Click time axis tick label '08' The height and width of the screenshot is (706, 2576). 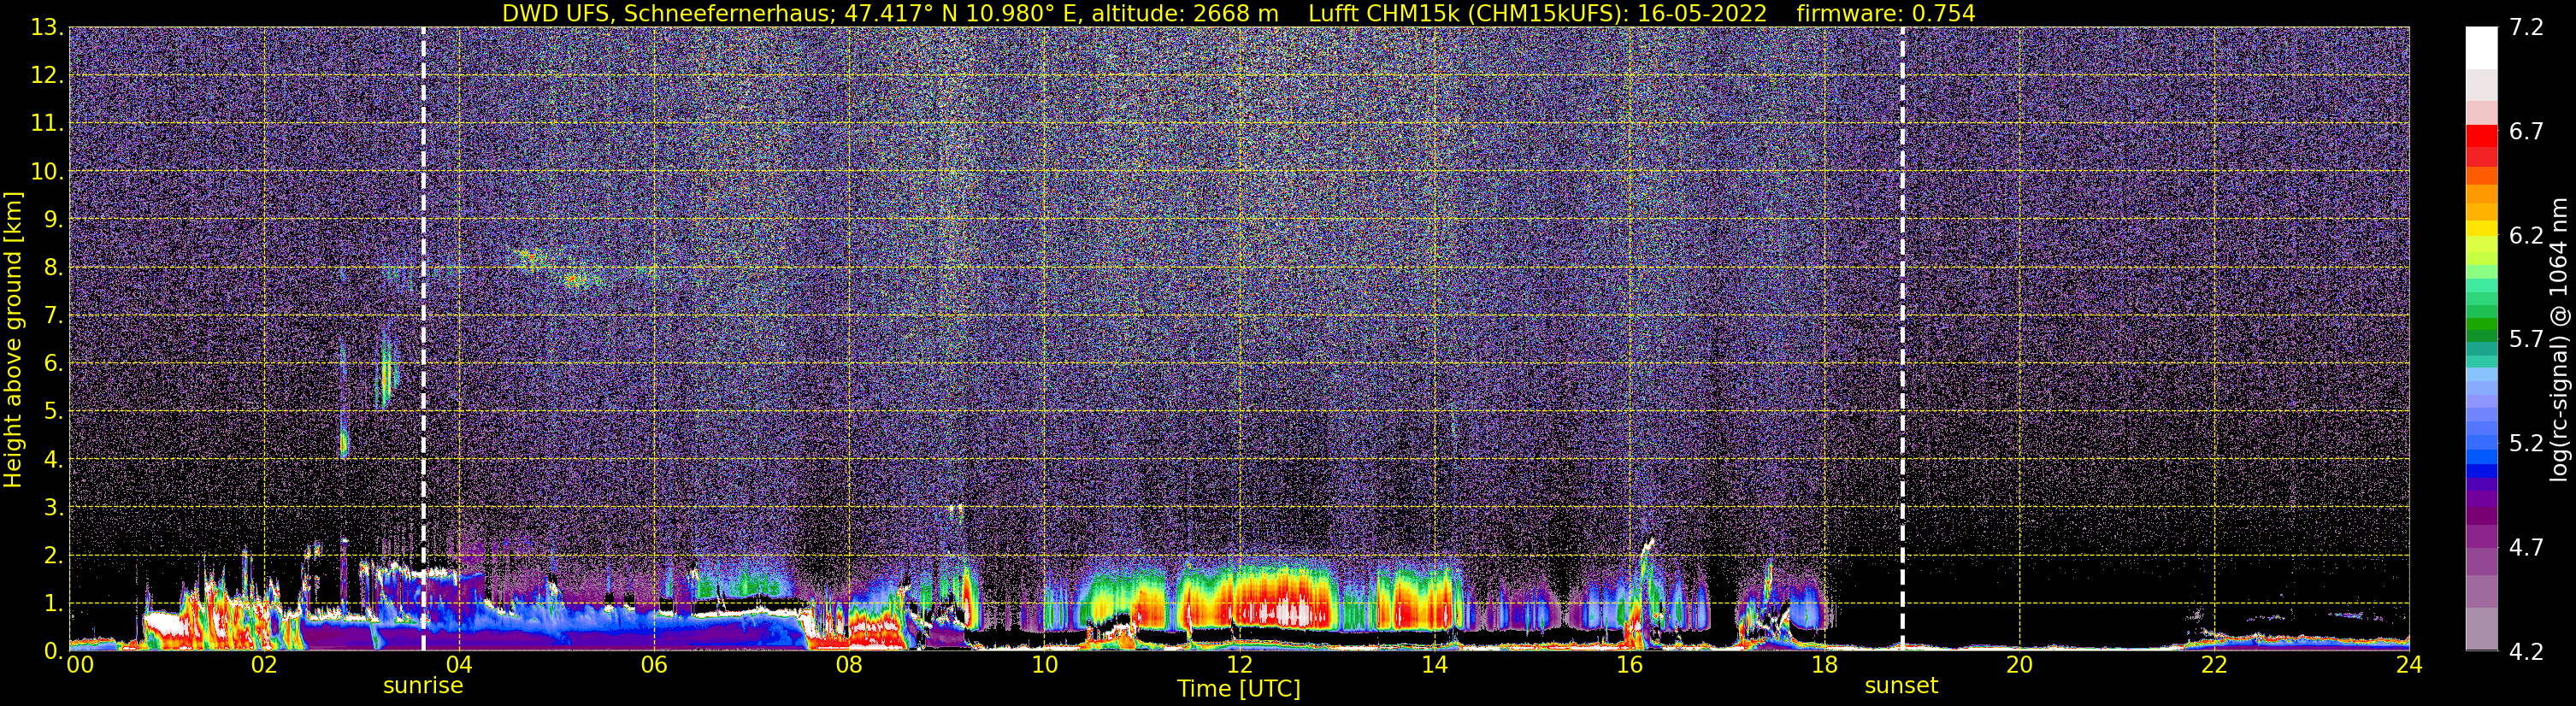tap(849, 665)
